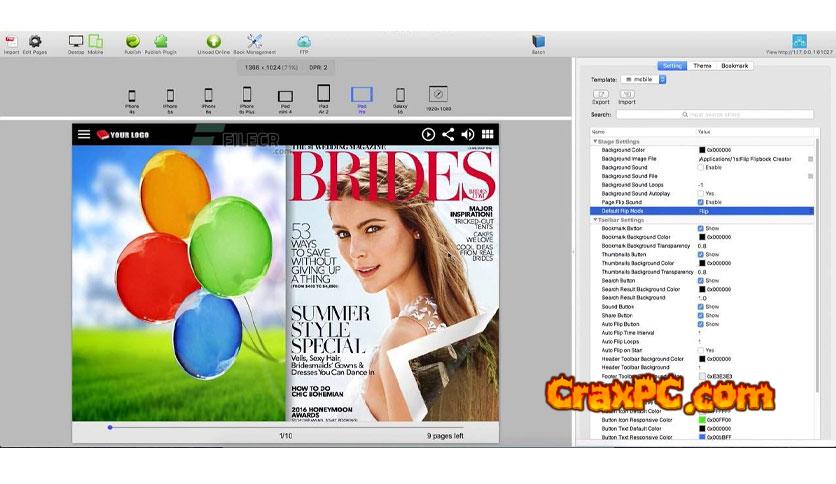Switch to the Theme tab
Image resolution: width=836 pixels, height=484 pixels.
click(703, 66)
